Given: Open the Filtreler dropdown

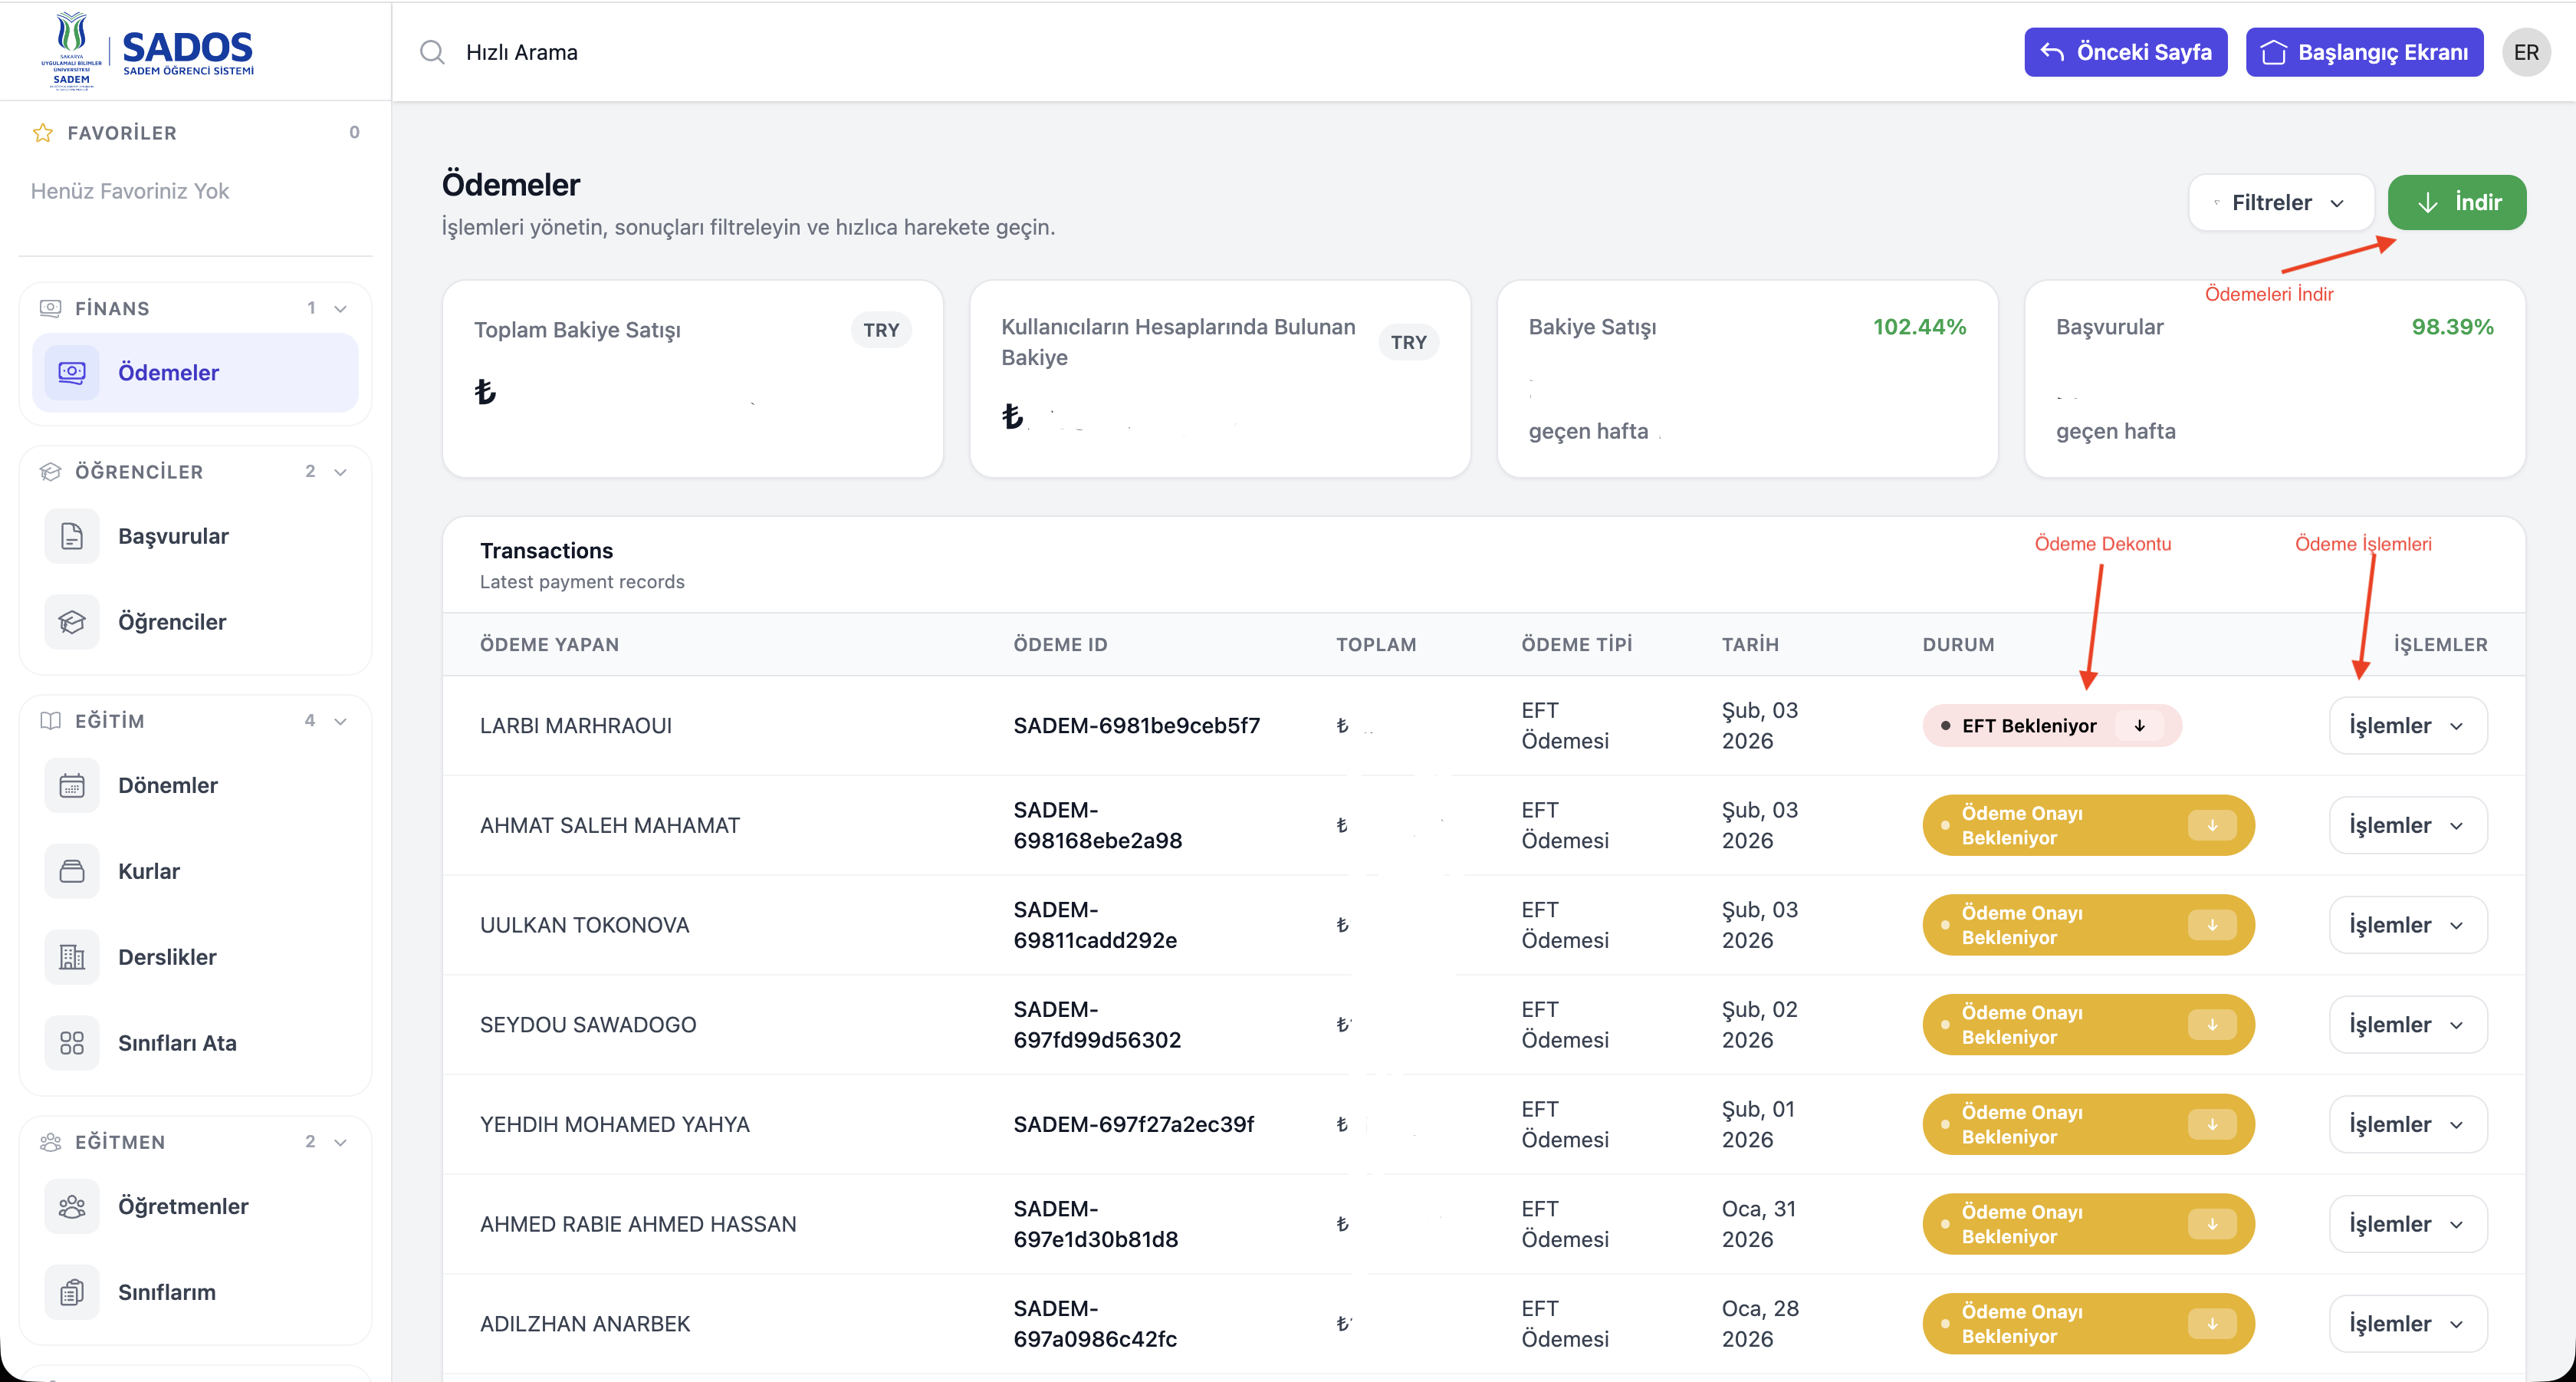Looking at the screenshot, I should pos(2281,203).
